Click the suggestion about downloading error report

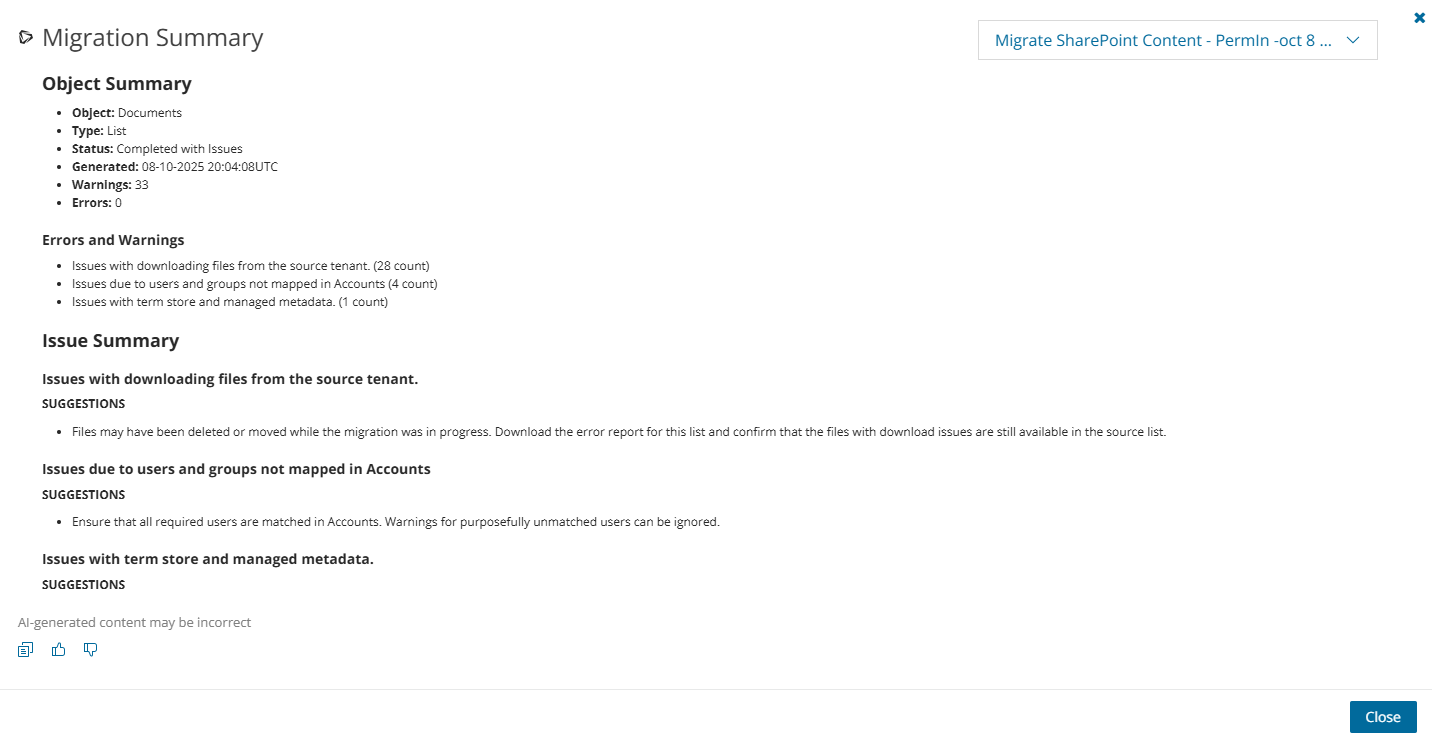[x=618, y=432]
